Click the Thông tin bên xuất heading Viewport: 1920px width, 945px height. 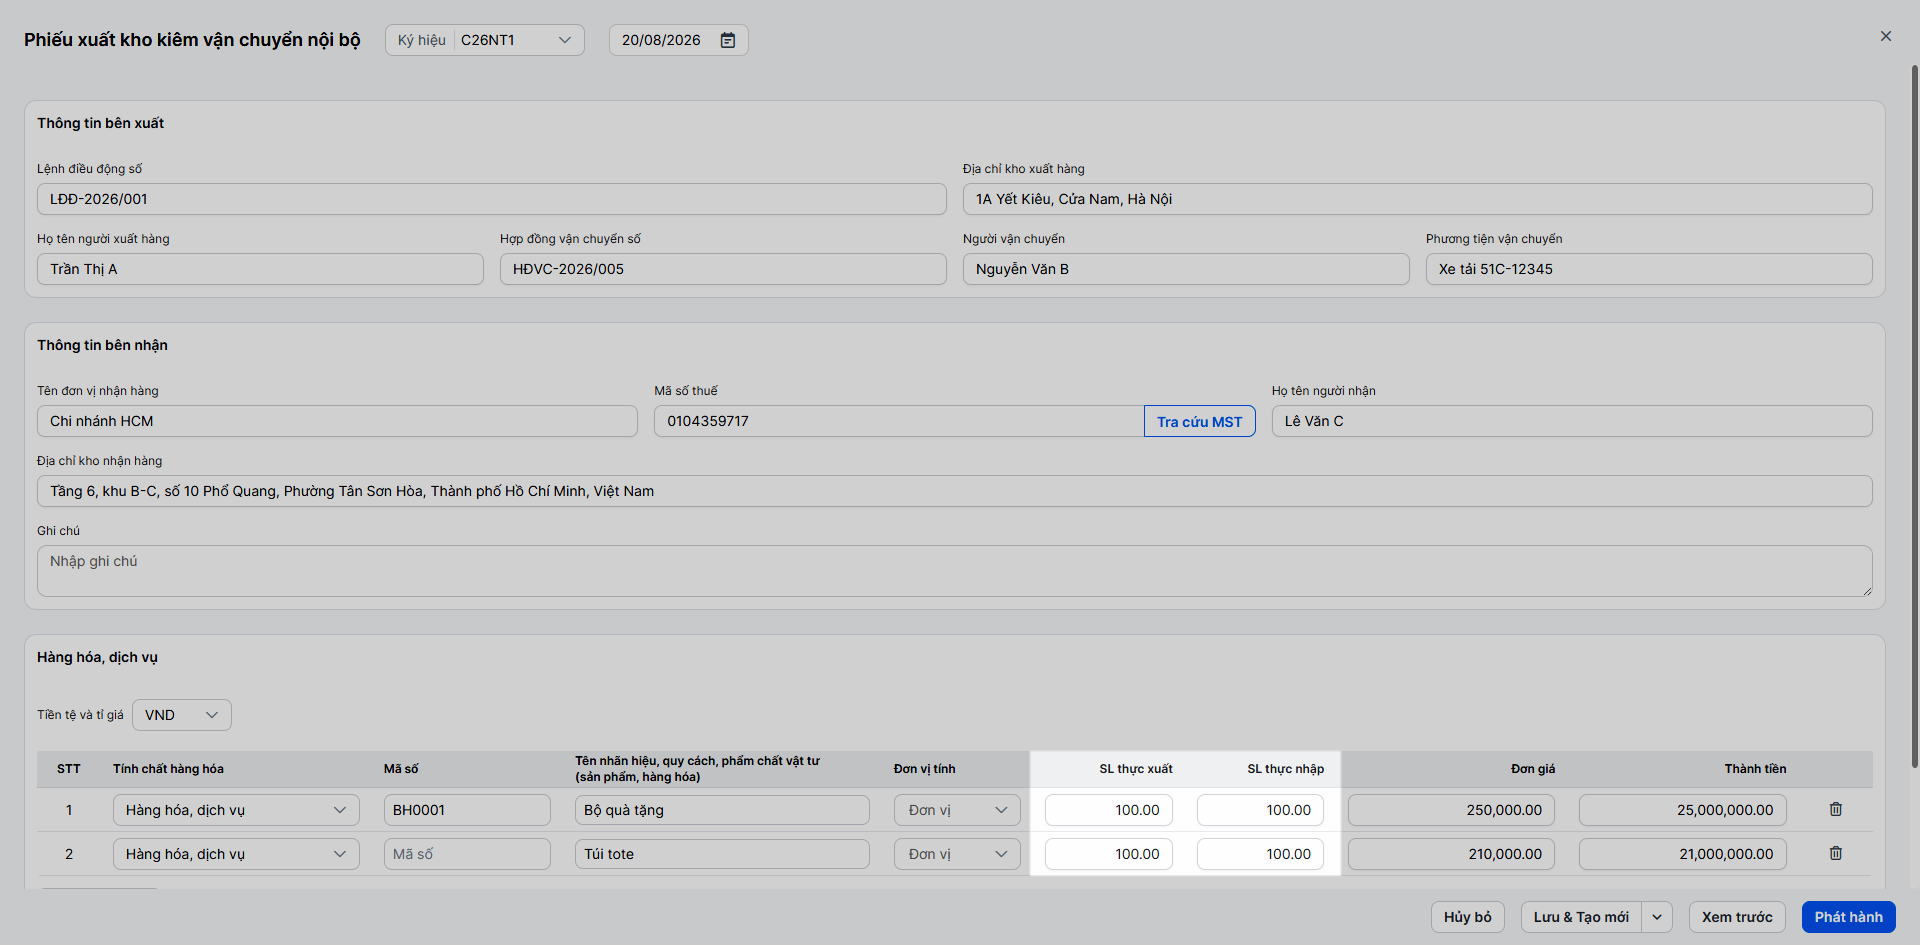coord(100,123)
